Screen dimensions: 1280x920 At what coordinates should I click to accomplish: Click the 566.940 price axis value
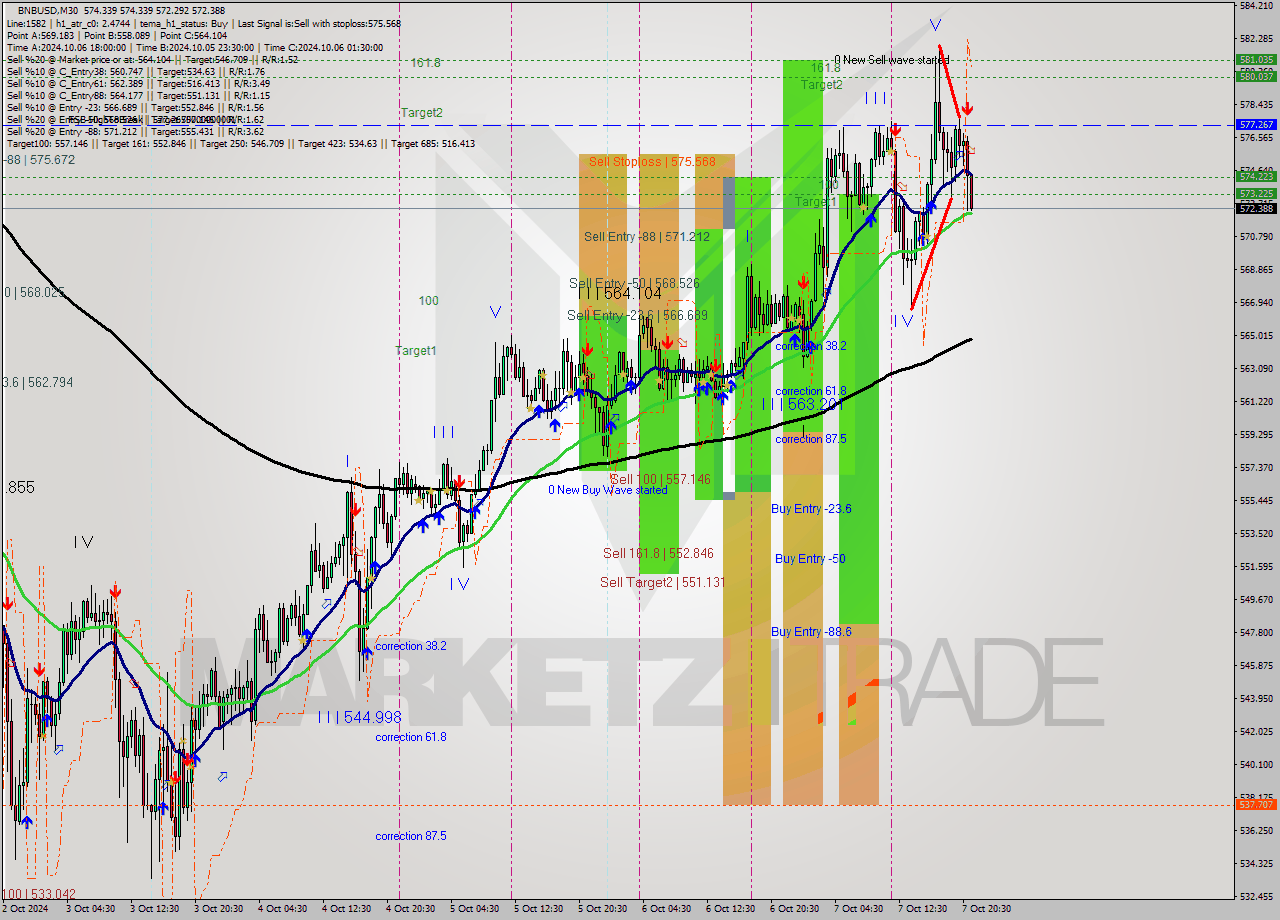click(x=1256, y=303)
